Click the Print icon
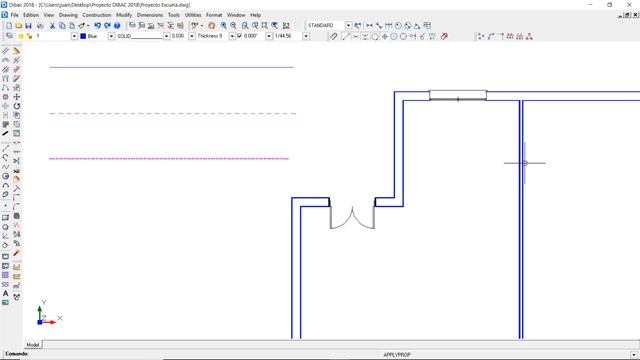The height and width of the screenshot is (360, 640). point(40,26)
